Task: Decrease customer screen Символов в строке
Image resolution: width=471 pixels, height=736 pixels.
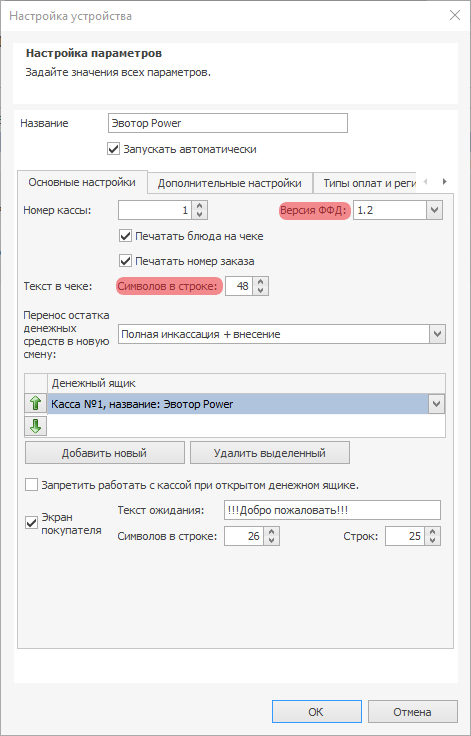Action: click(272, 540)
